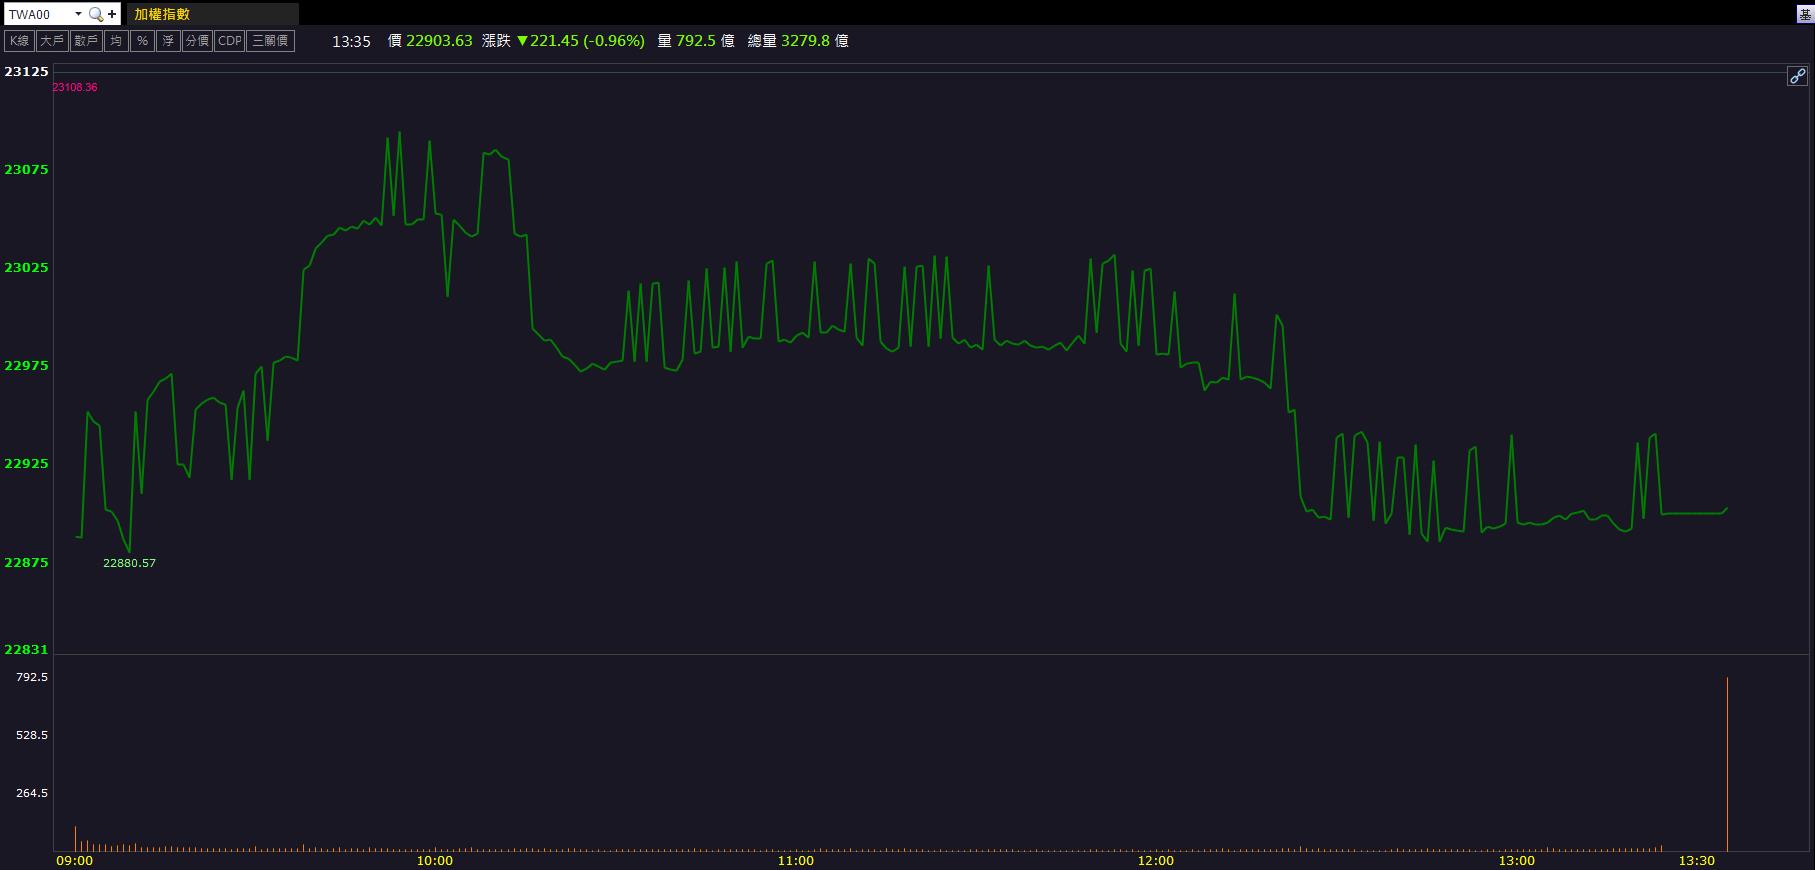Select the 三關價 button

tap(271, 41)
